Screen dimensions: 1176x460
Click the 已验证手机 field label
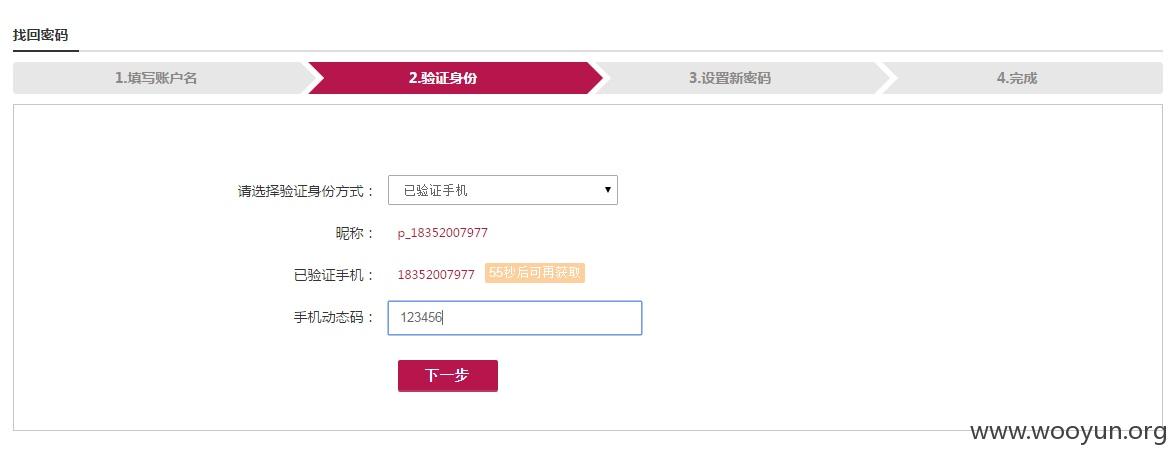tap(334, 275)
